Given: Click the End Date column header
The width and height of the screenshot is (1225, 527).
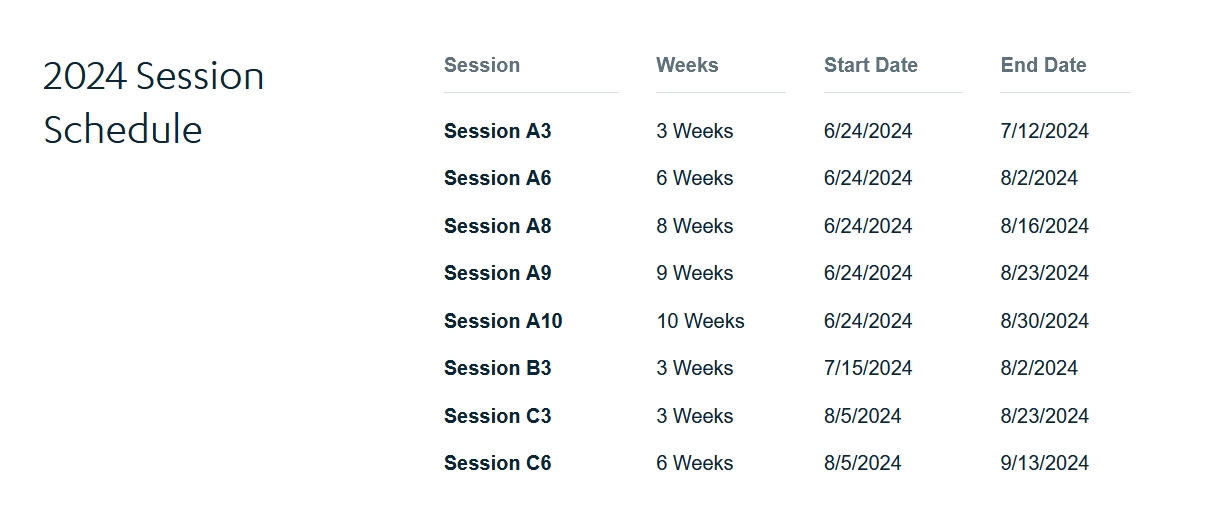Looking at the screenshot, I should (x=1043, y=65).
